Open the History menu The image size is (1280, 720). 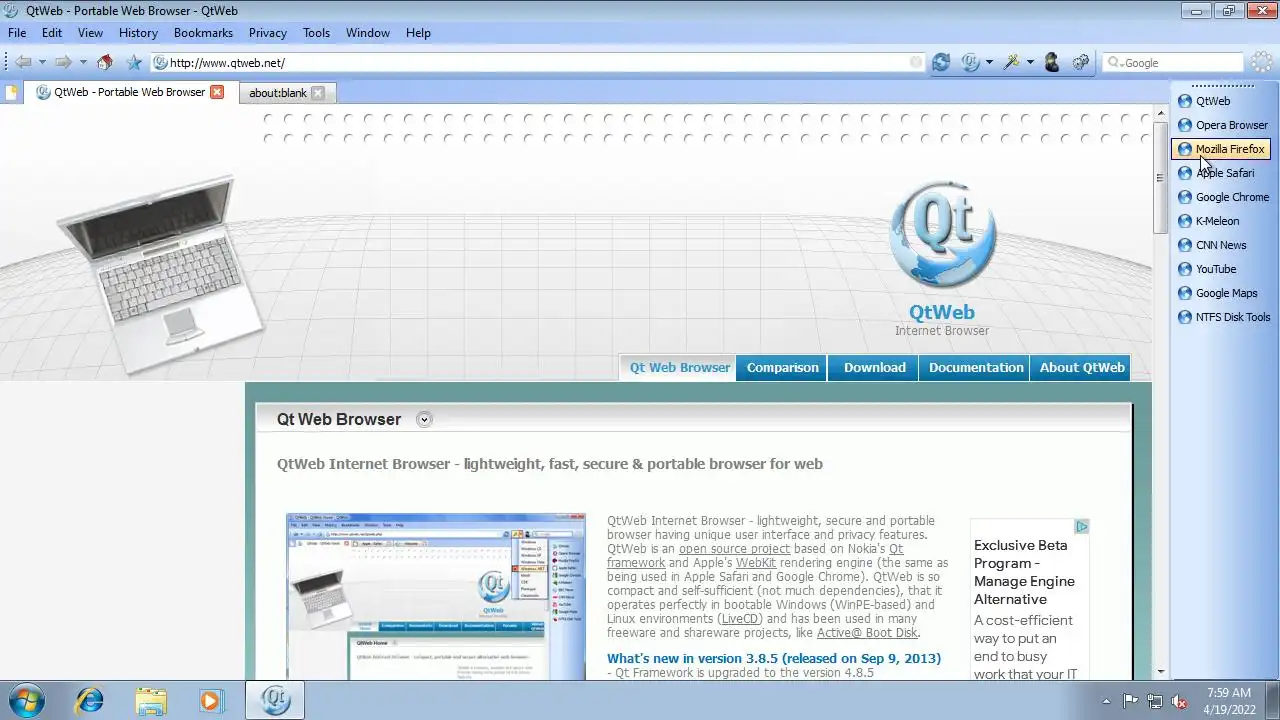(138, 33)
